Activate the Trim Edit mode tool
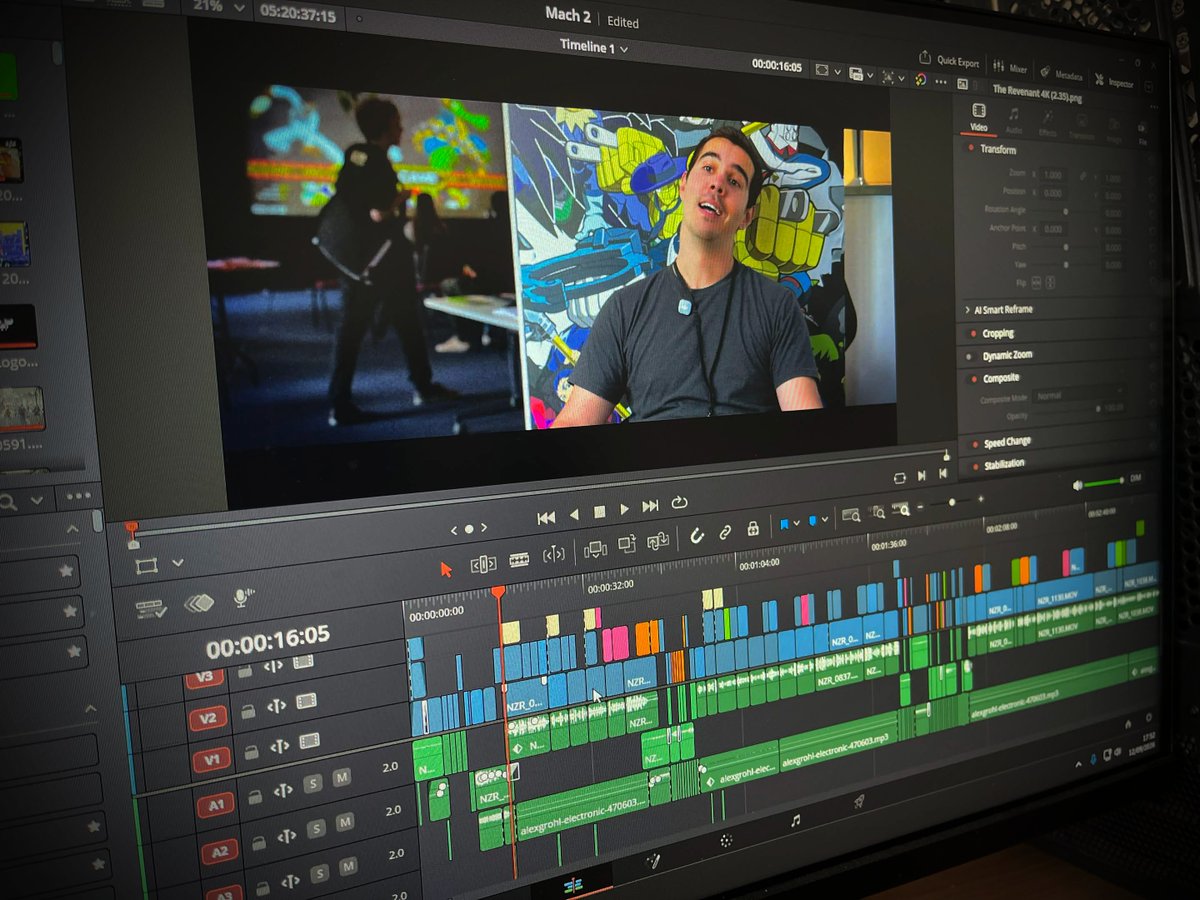 click(483, 564)
